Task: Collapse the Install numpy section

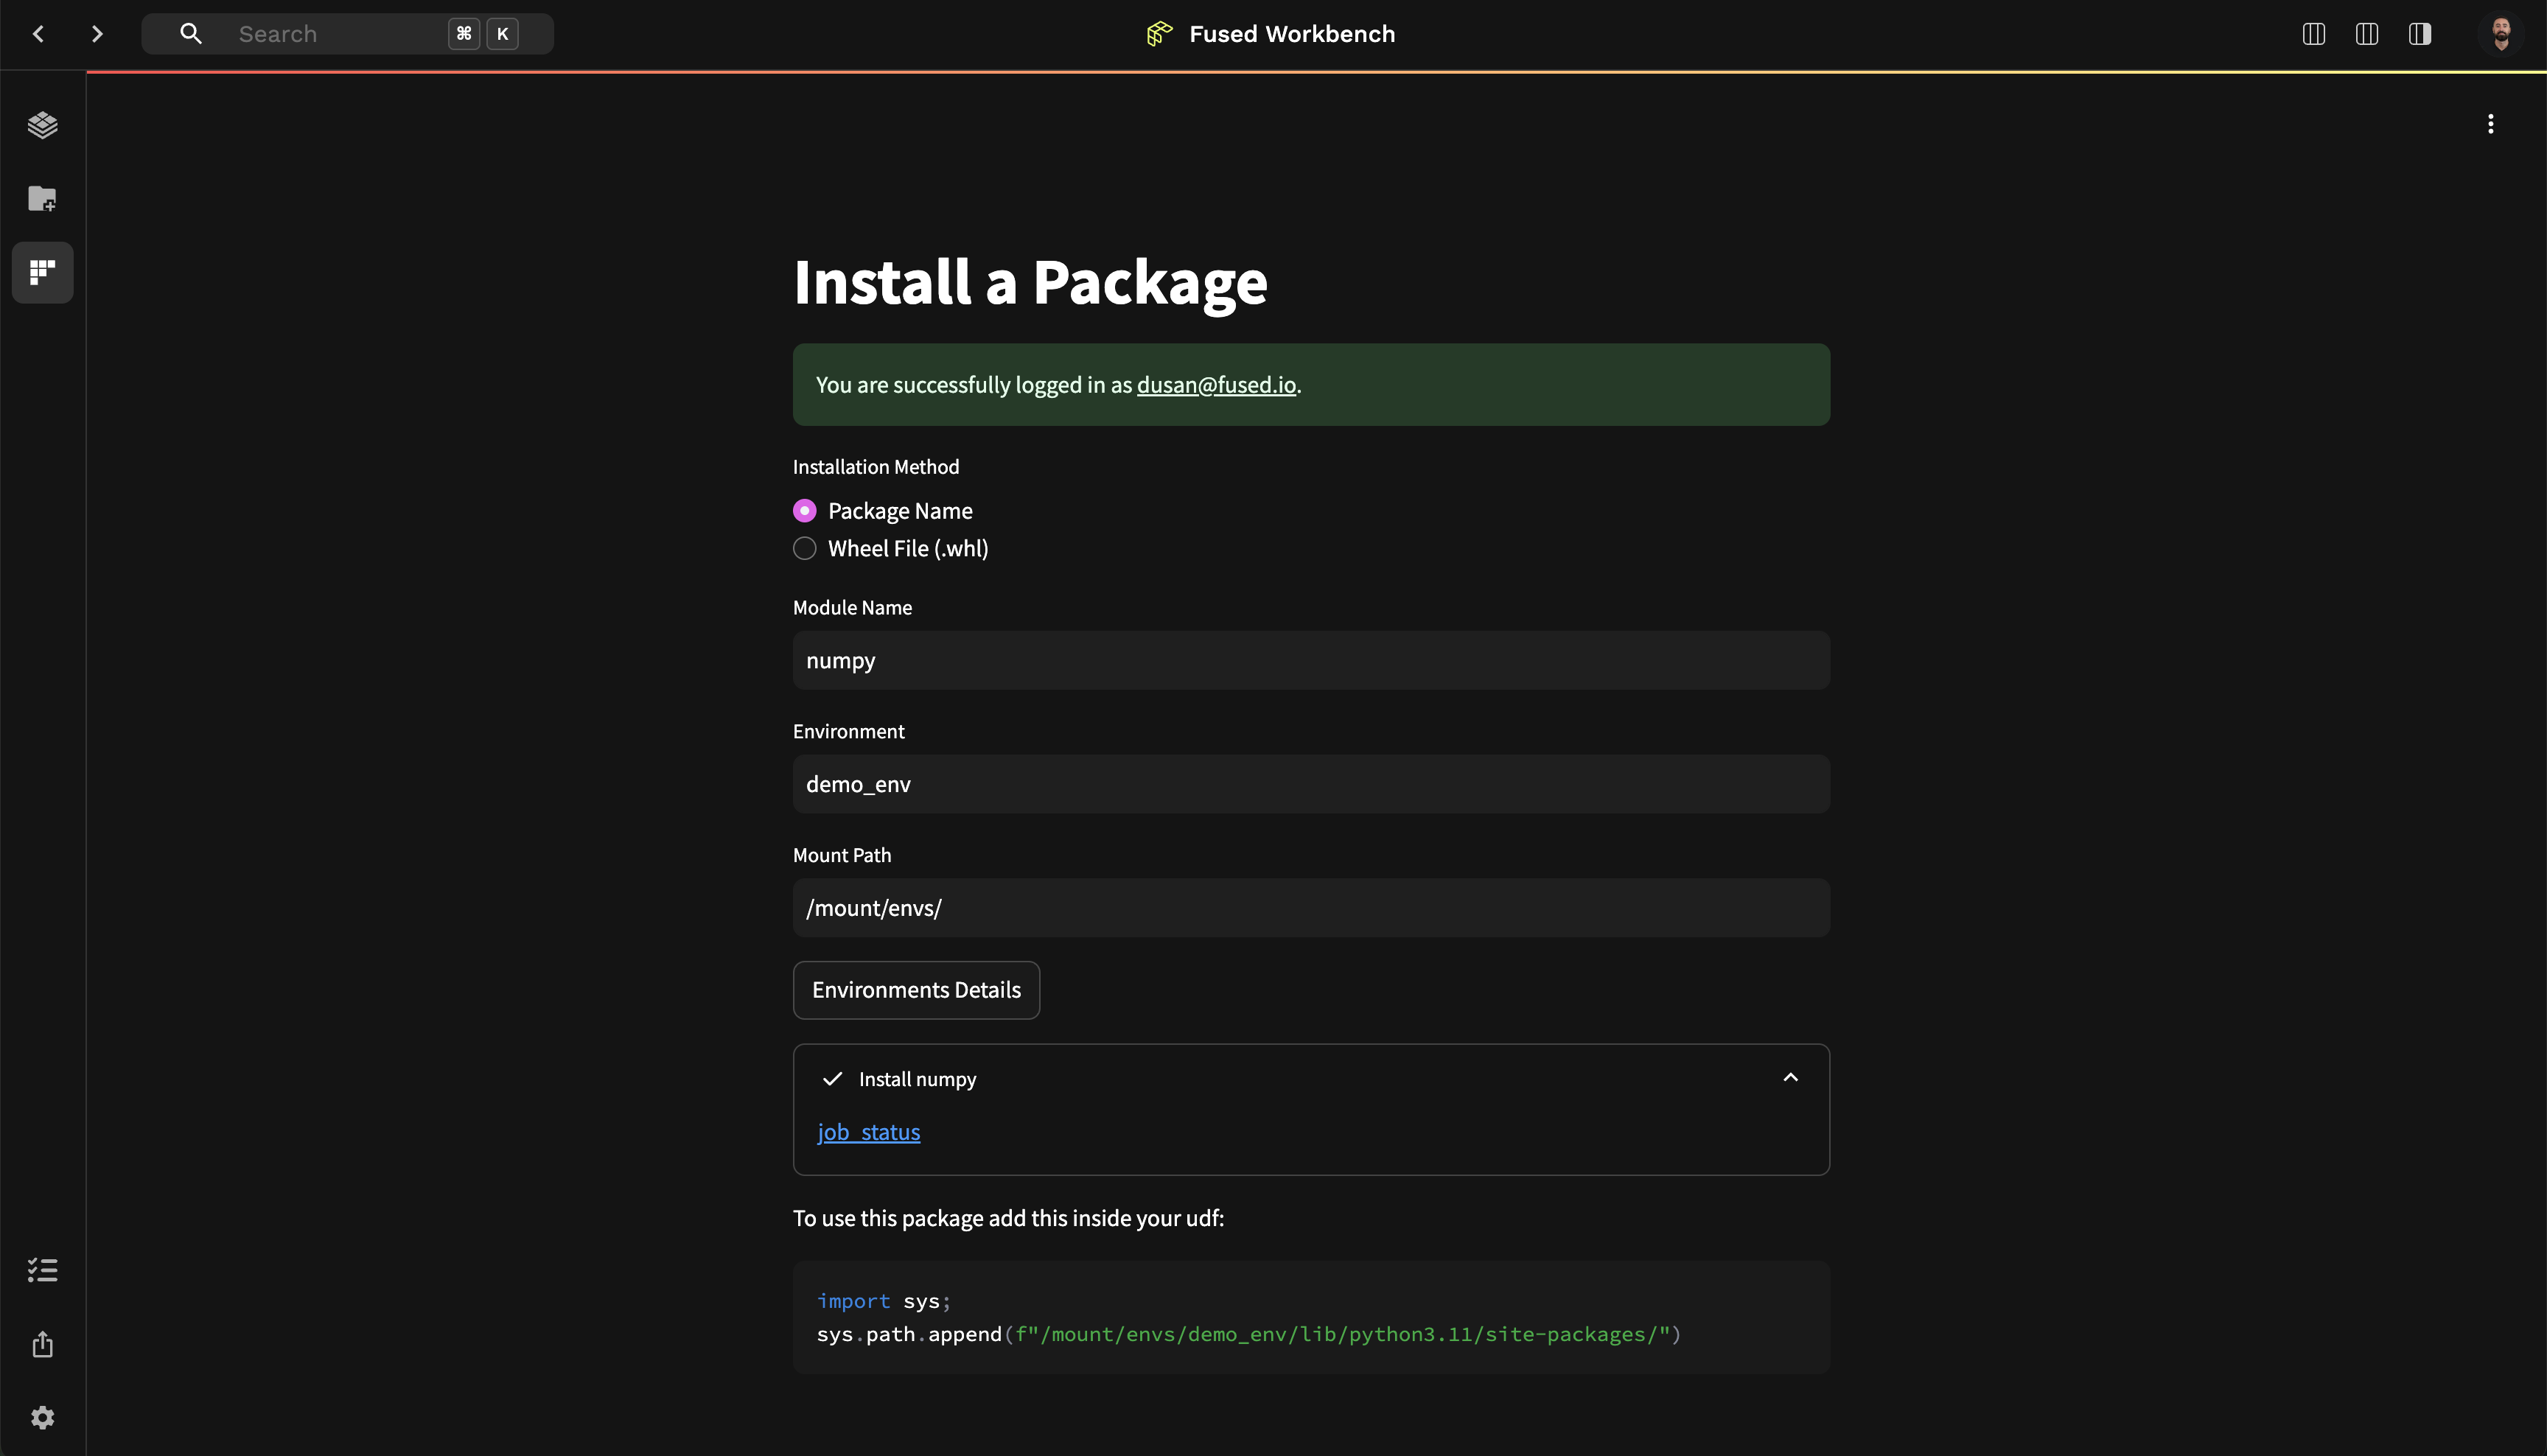Action: (1790, 1078)
